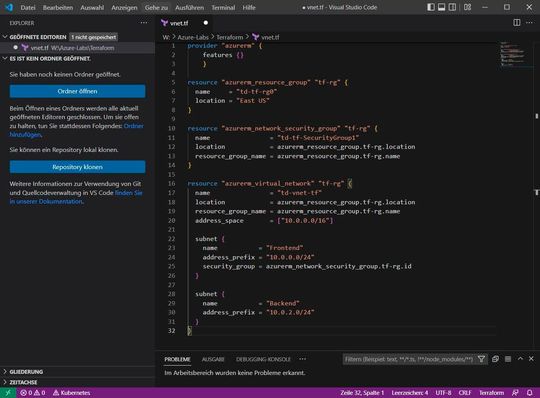Open filter options funnel icon

pyautogui.click(x=481, y=359)
